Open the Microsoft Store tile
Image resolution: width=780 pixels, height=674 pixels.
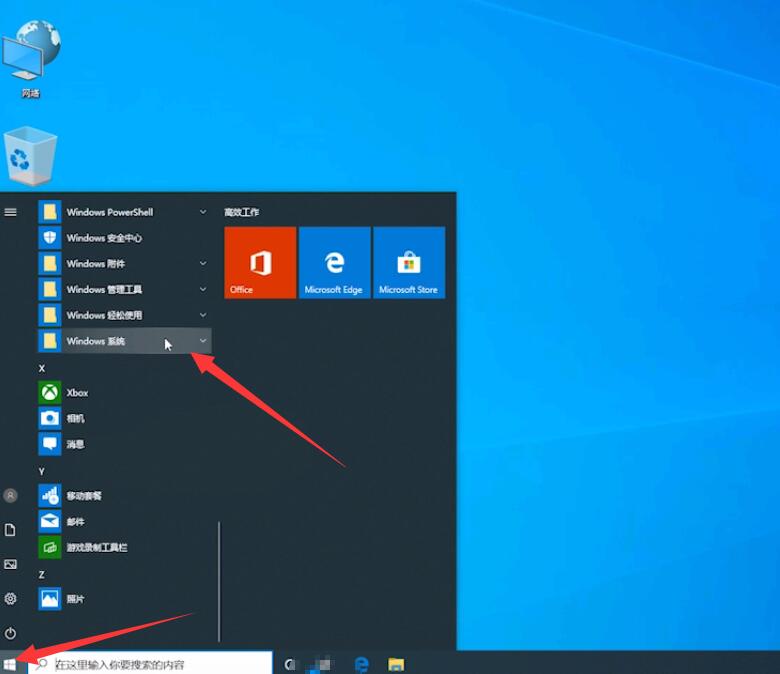click(409, 263)
